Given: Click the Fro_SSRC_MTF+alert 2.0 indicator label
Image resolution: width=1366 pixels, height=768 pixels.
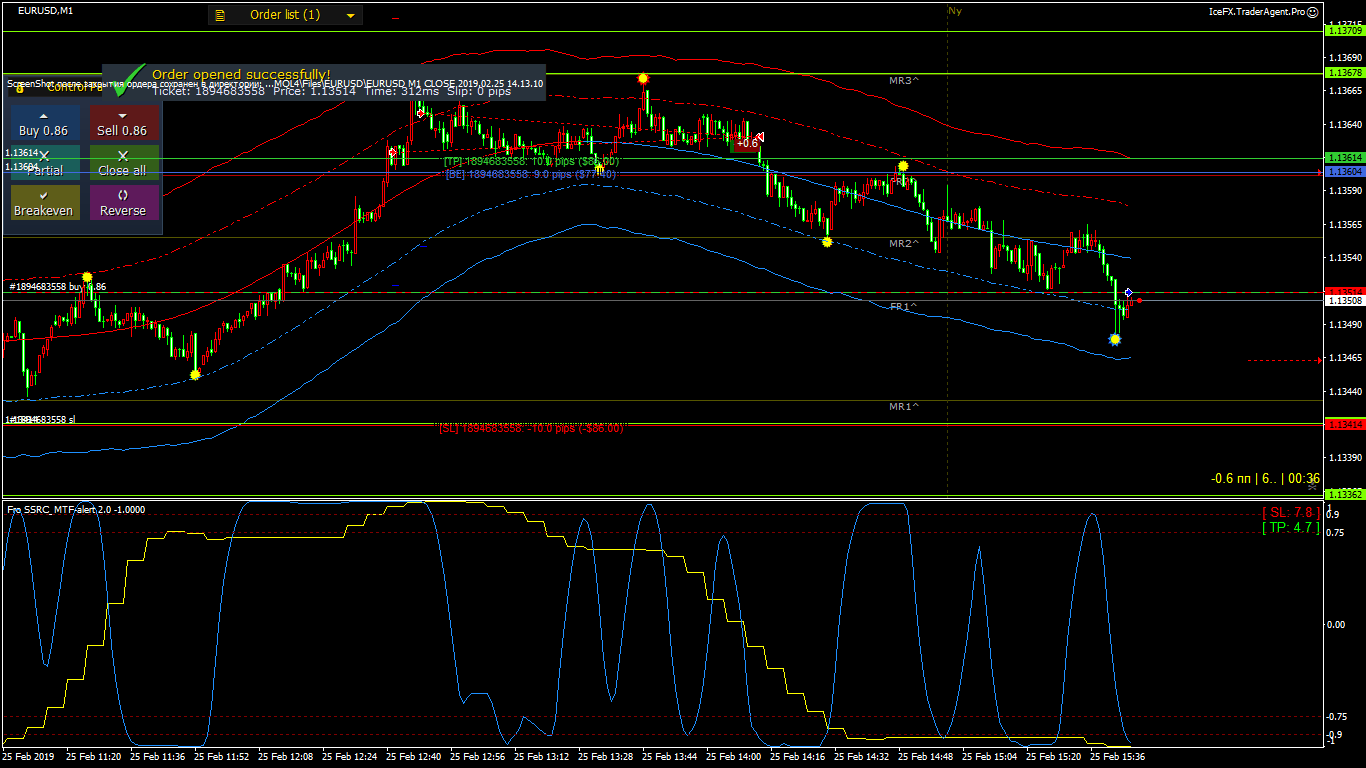Looking at the screenshot, I should click(76, 509).
